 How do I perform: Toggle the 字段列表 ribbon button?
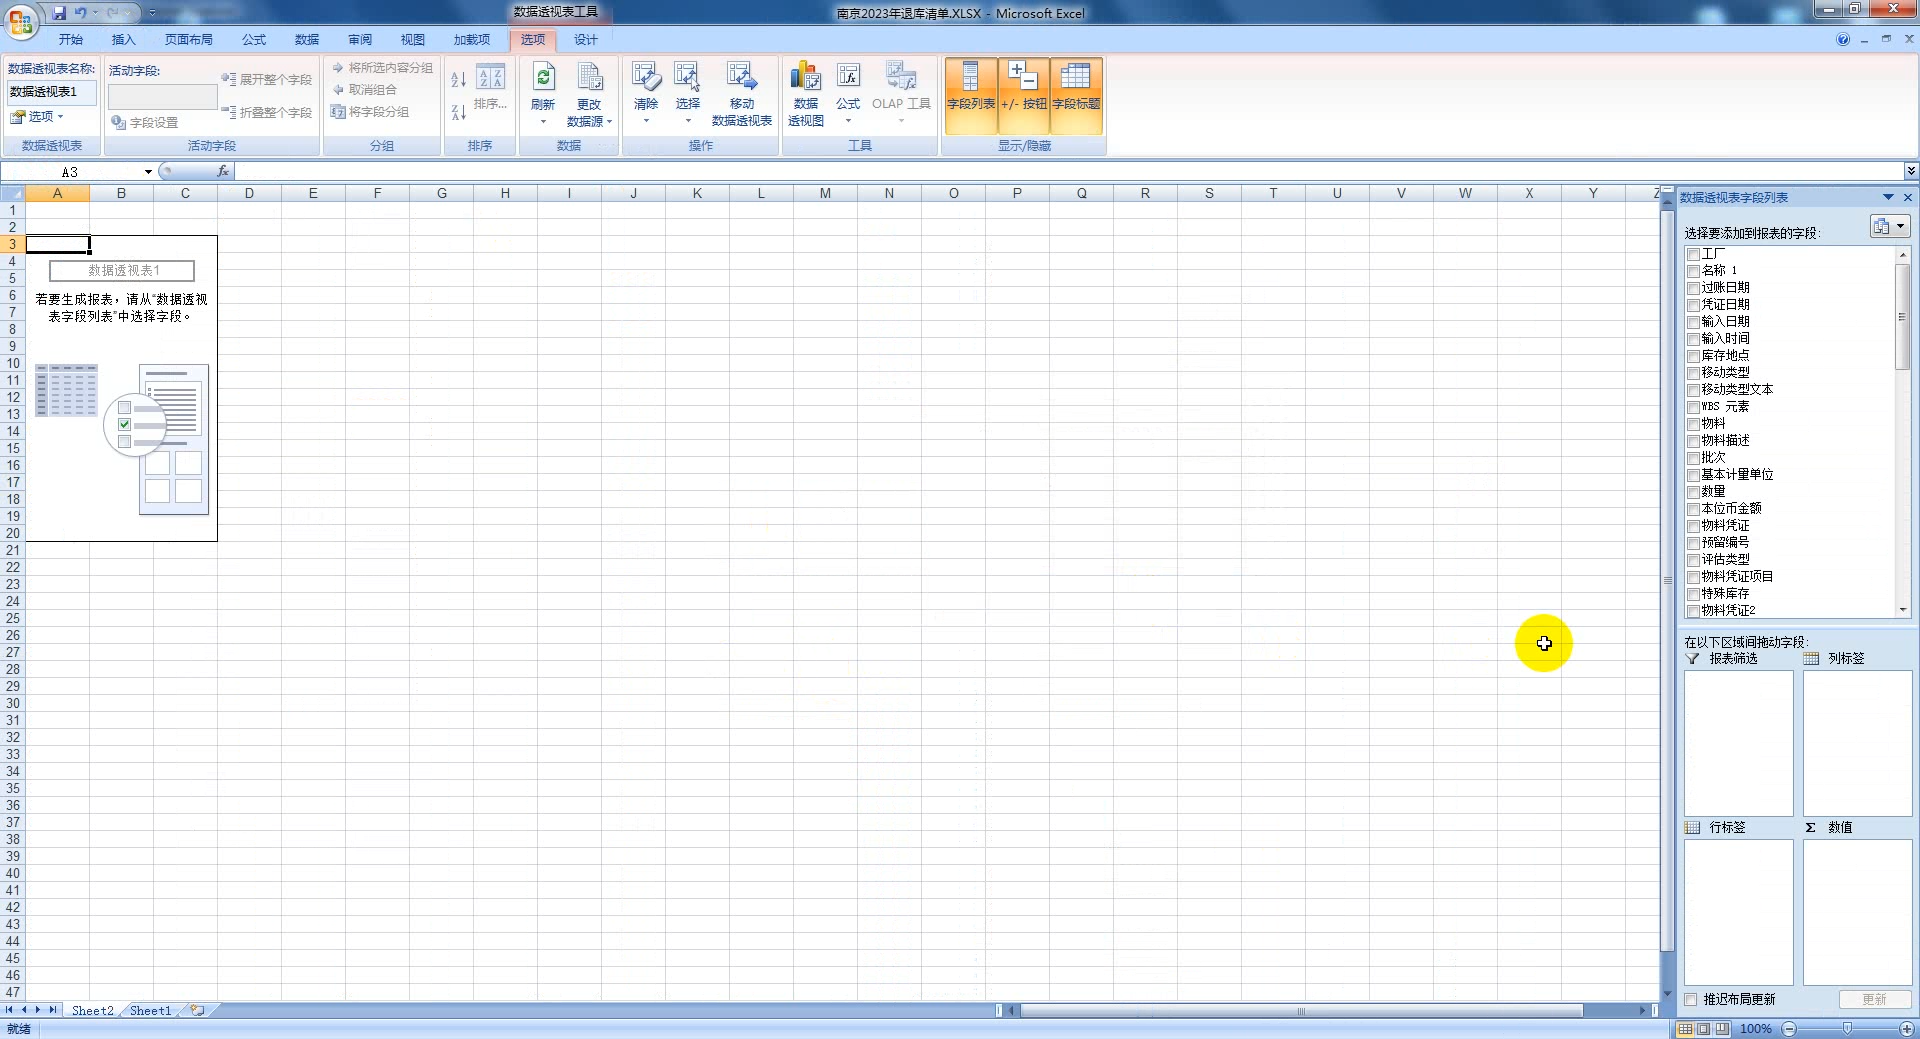pos(970,95)
